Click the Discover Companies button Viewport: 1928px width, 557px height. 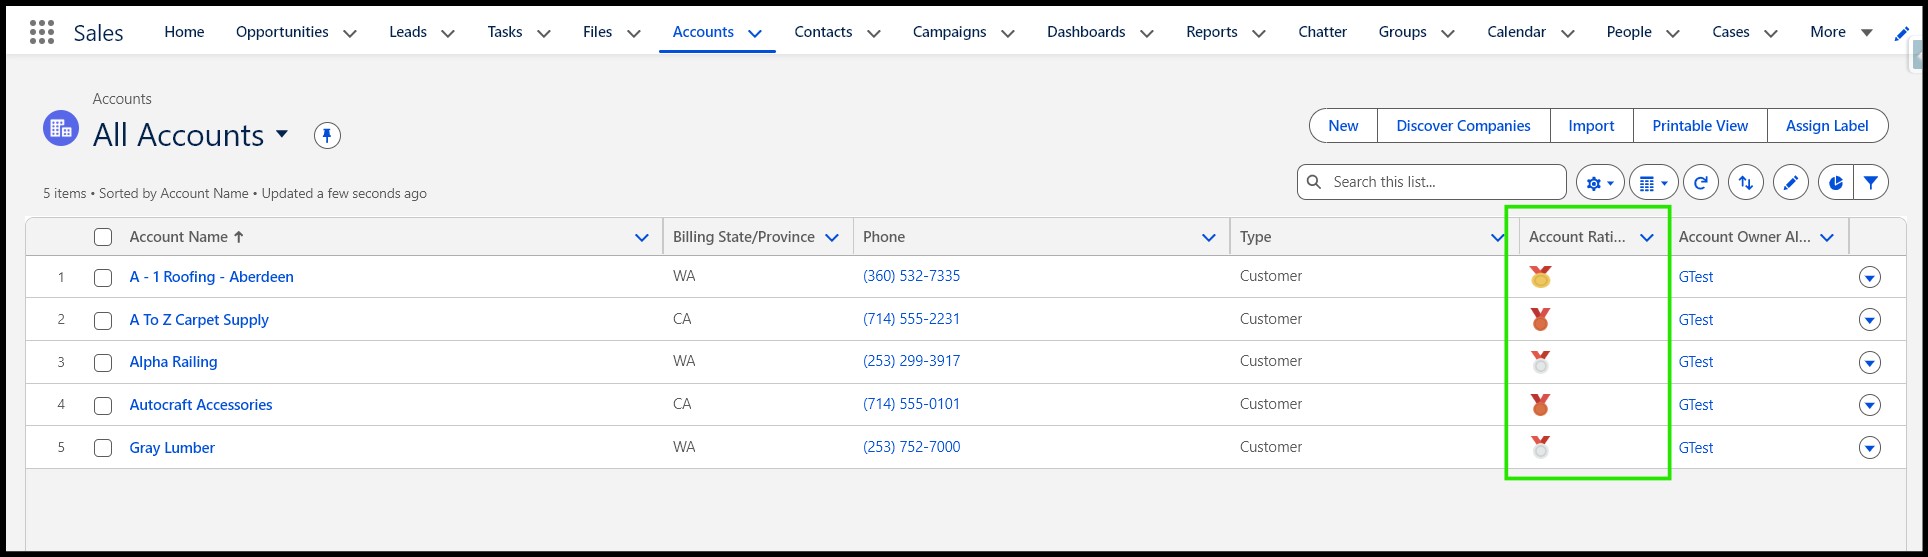tap(1463, 126)
